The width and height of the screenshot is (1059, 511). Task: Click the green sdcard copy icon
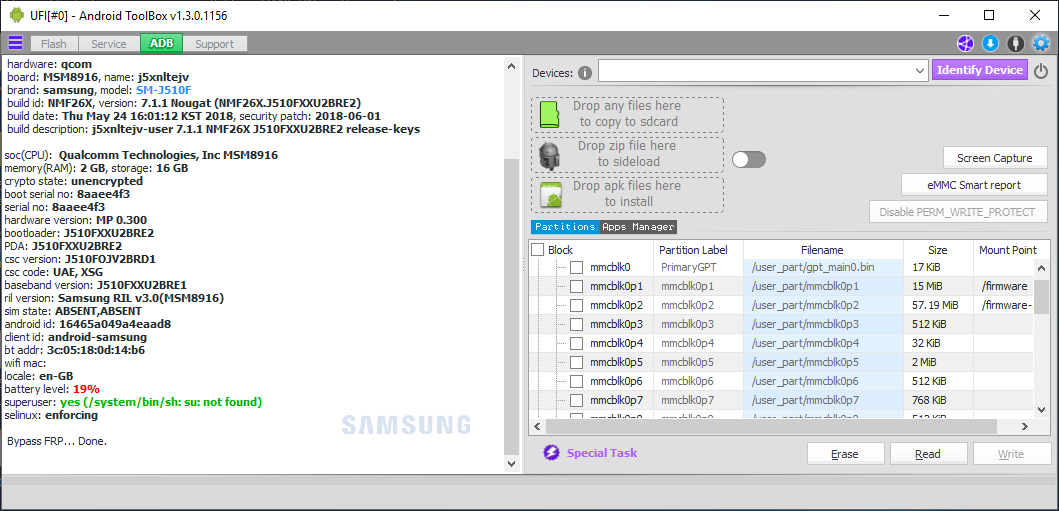[550, 115]
